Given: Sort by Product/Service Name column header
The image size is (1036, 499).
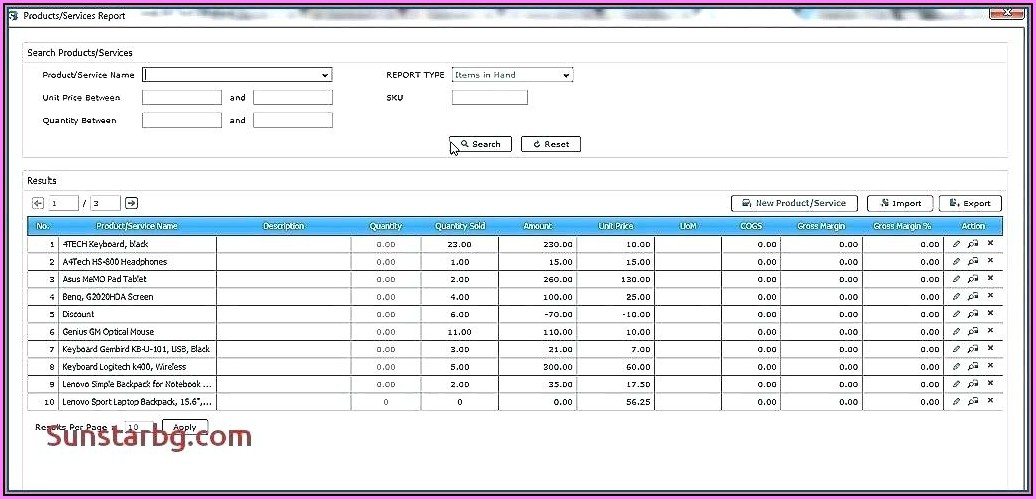Looking at the screenshot, I should pos(136,226).
